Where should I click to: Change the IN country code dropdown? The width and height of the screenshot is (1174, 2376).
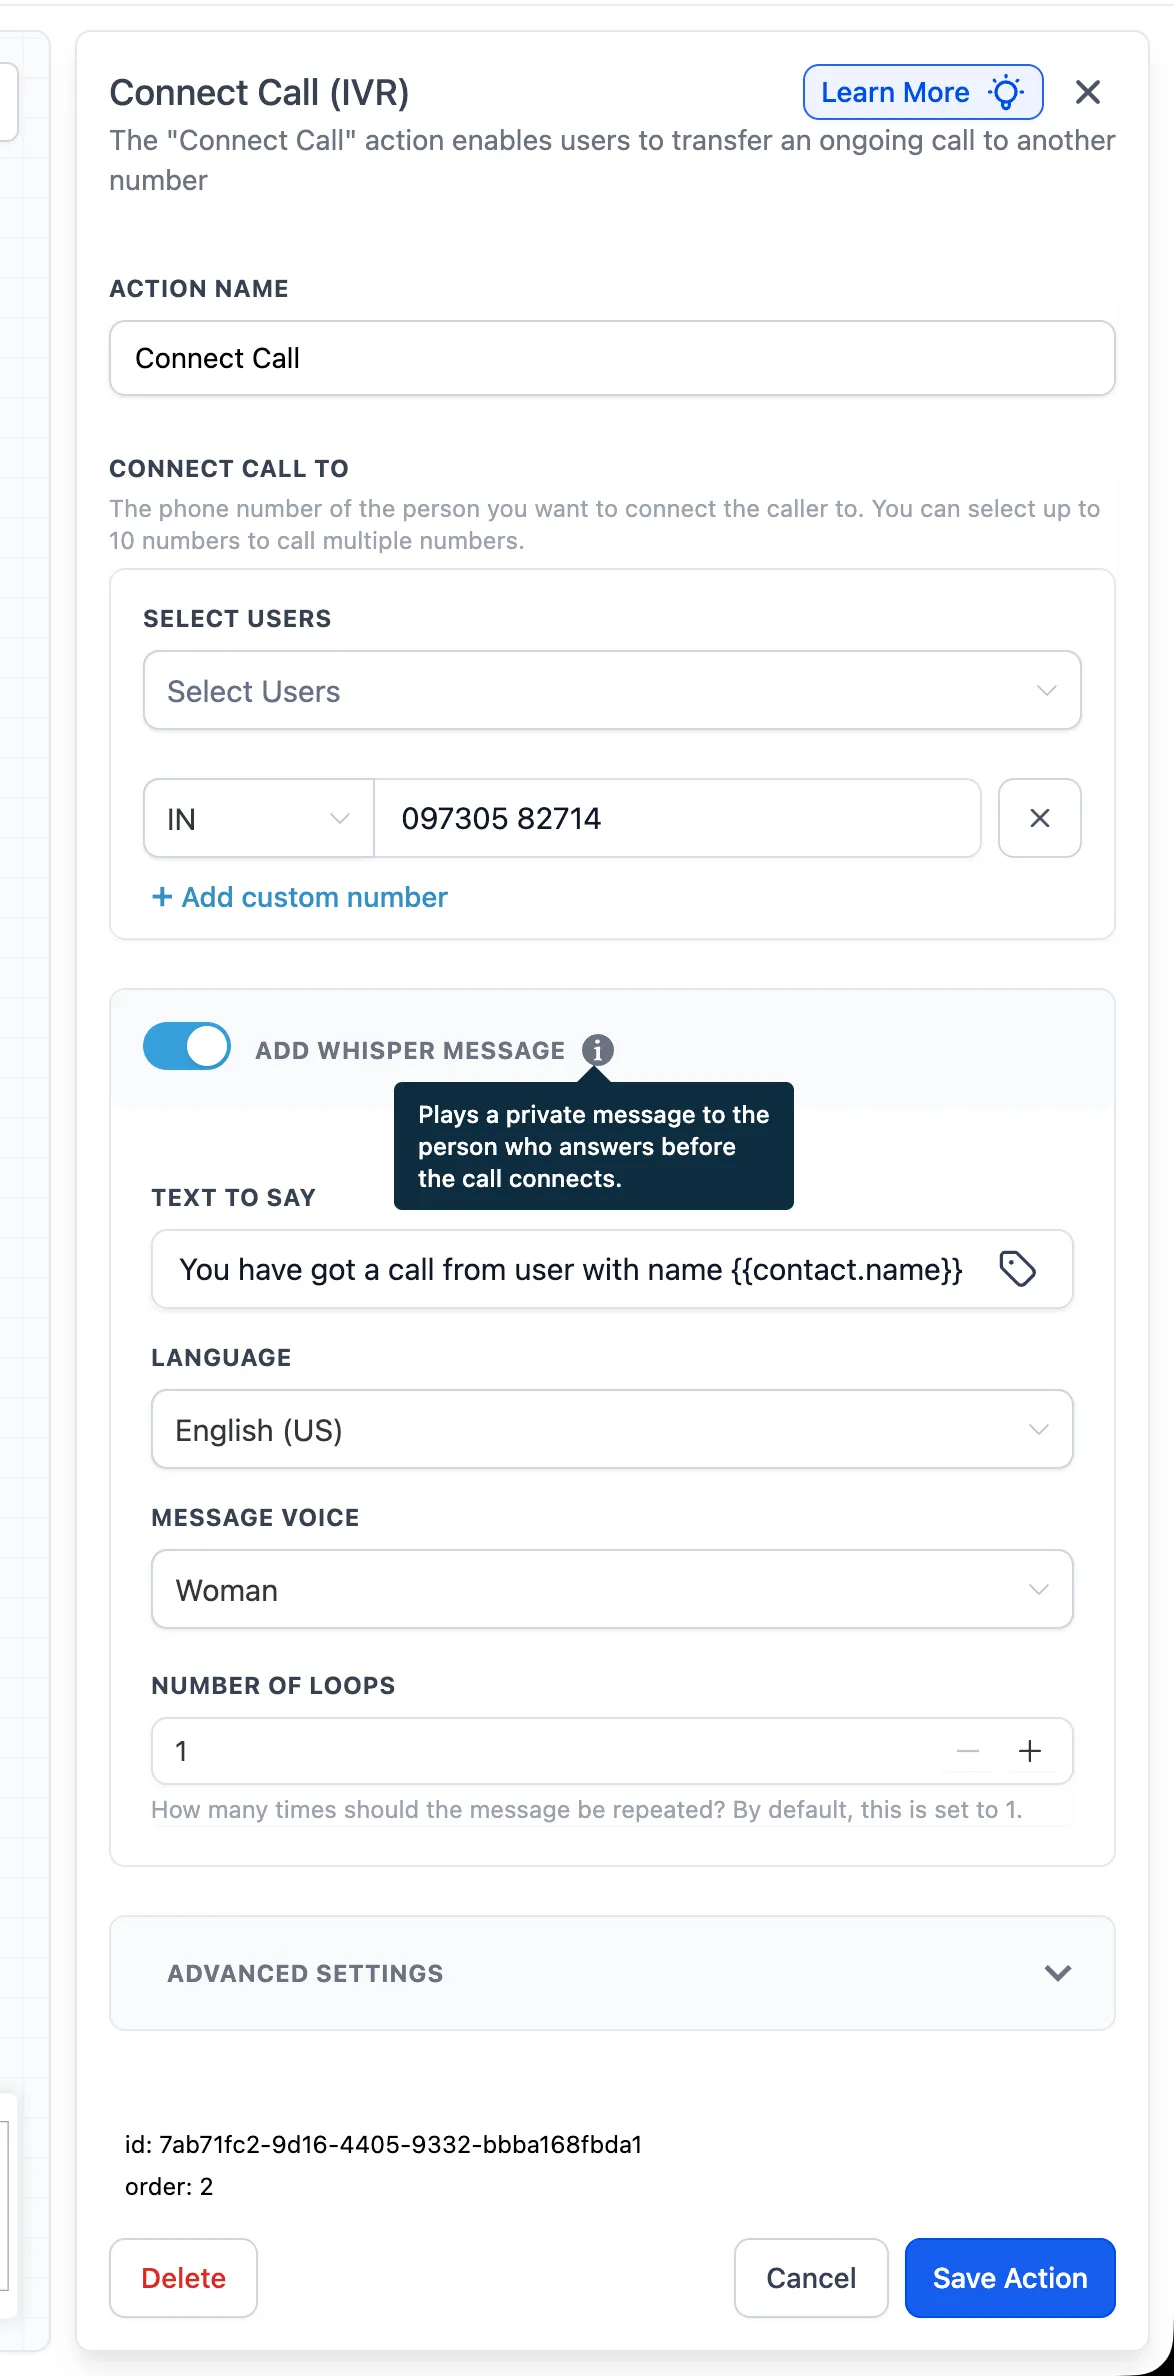pos(257,818)
